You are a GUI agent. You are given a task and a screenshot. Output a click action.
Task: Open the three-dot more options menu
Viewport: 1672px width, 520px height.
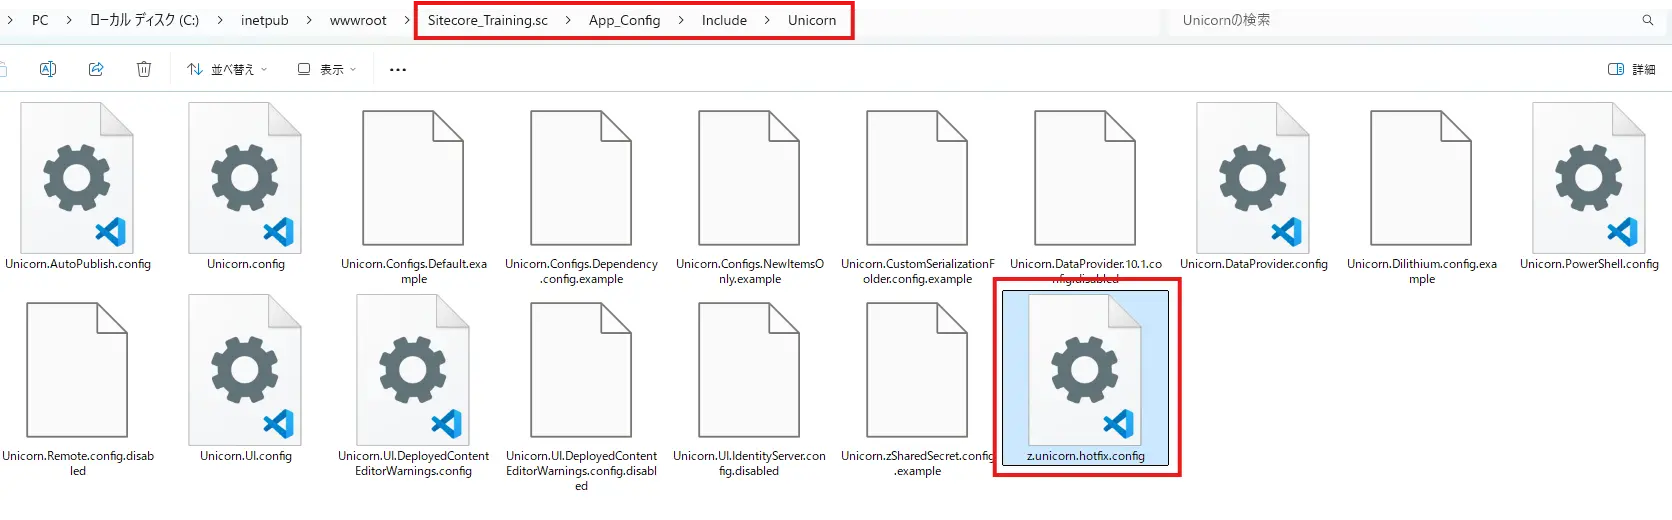[x=398, y=70]
